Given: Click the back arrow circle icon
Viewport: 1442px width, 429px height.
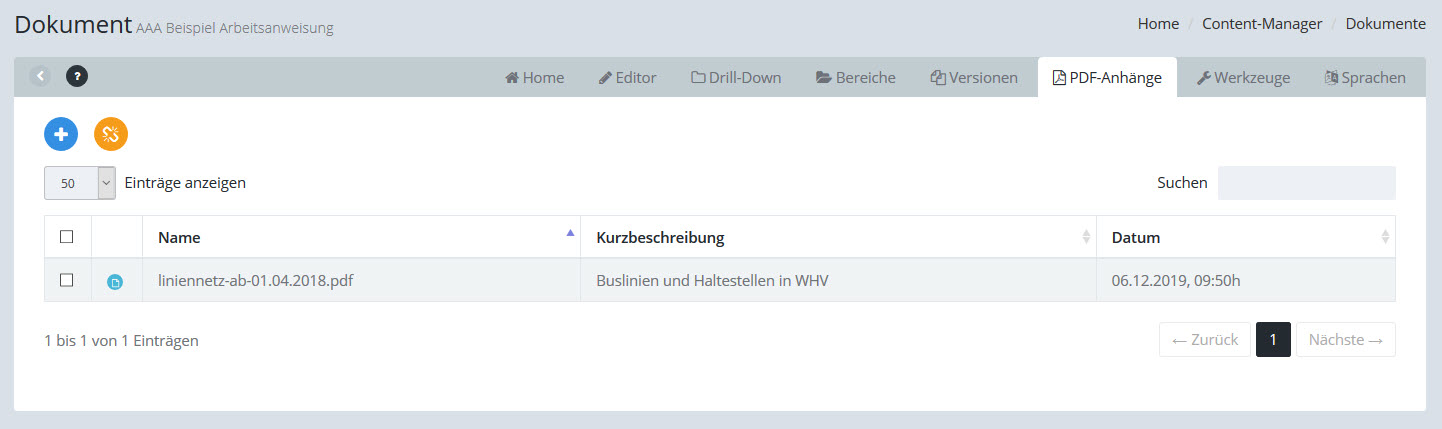Looking at the screenshot, I should tap(40, 76).
